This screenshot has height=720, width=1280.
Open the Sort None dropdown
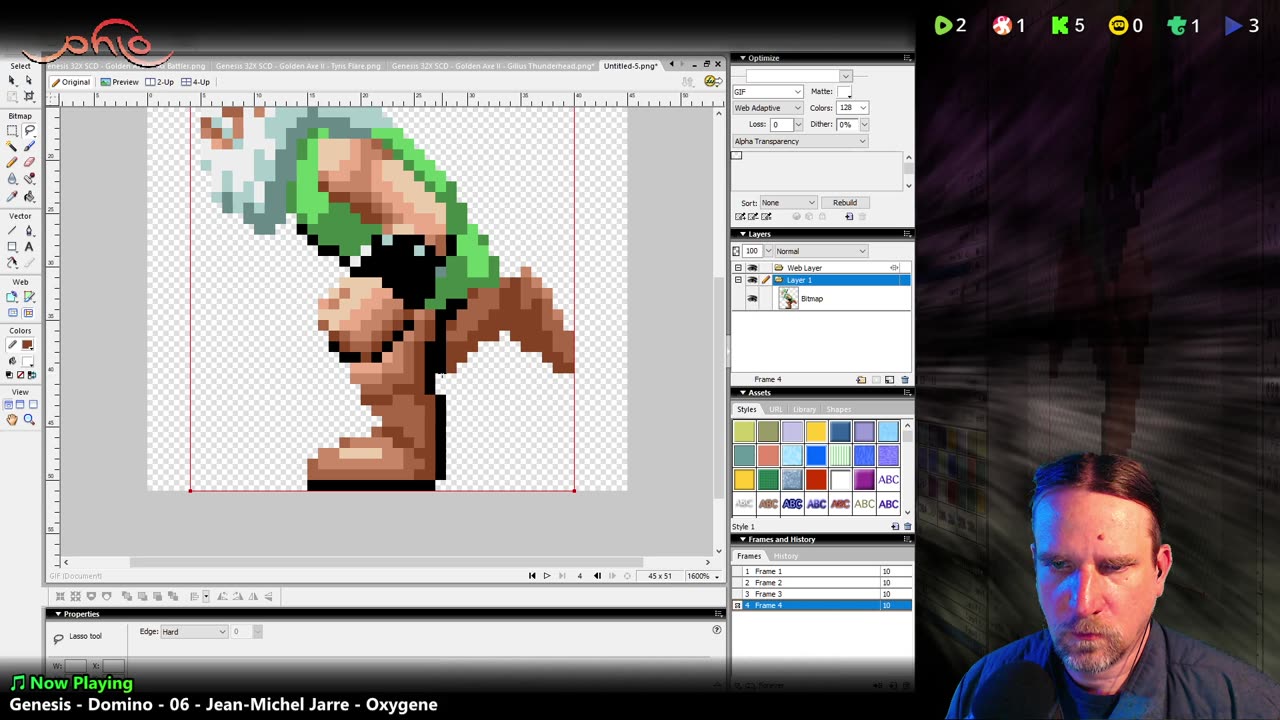coord(789,203)
